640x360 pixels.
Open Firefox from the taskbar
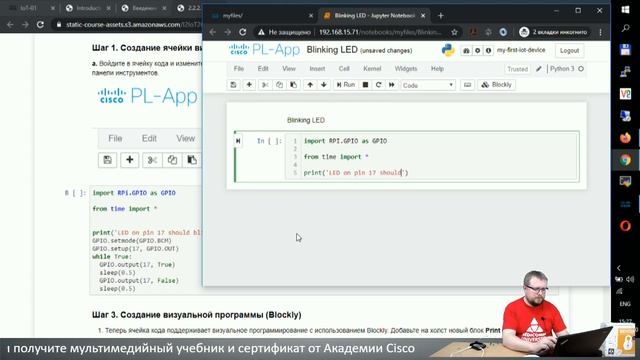tap(625, 138)
